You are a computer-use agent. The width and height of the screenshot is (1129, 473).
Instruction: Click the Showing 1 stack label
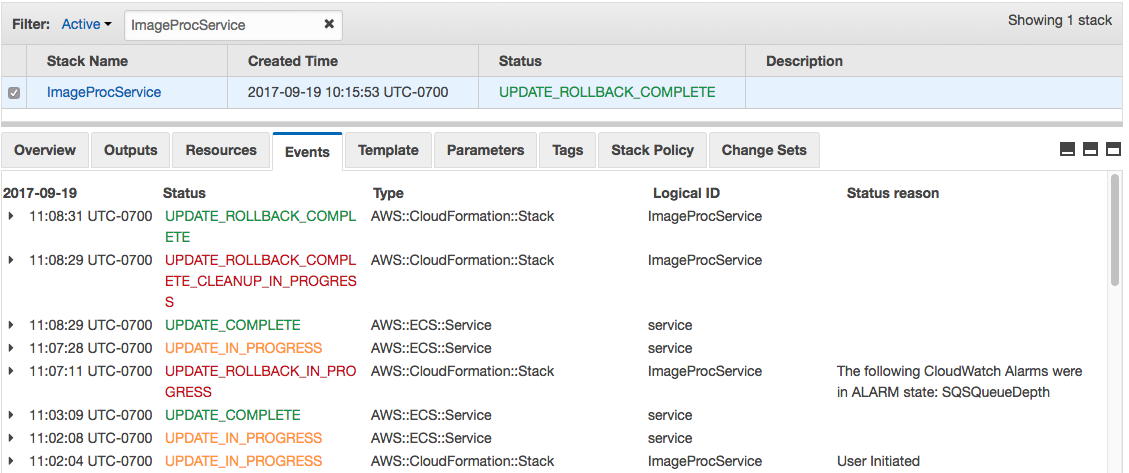1060,20
